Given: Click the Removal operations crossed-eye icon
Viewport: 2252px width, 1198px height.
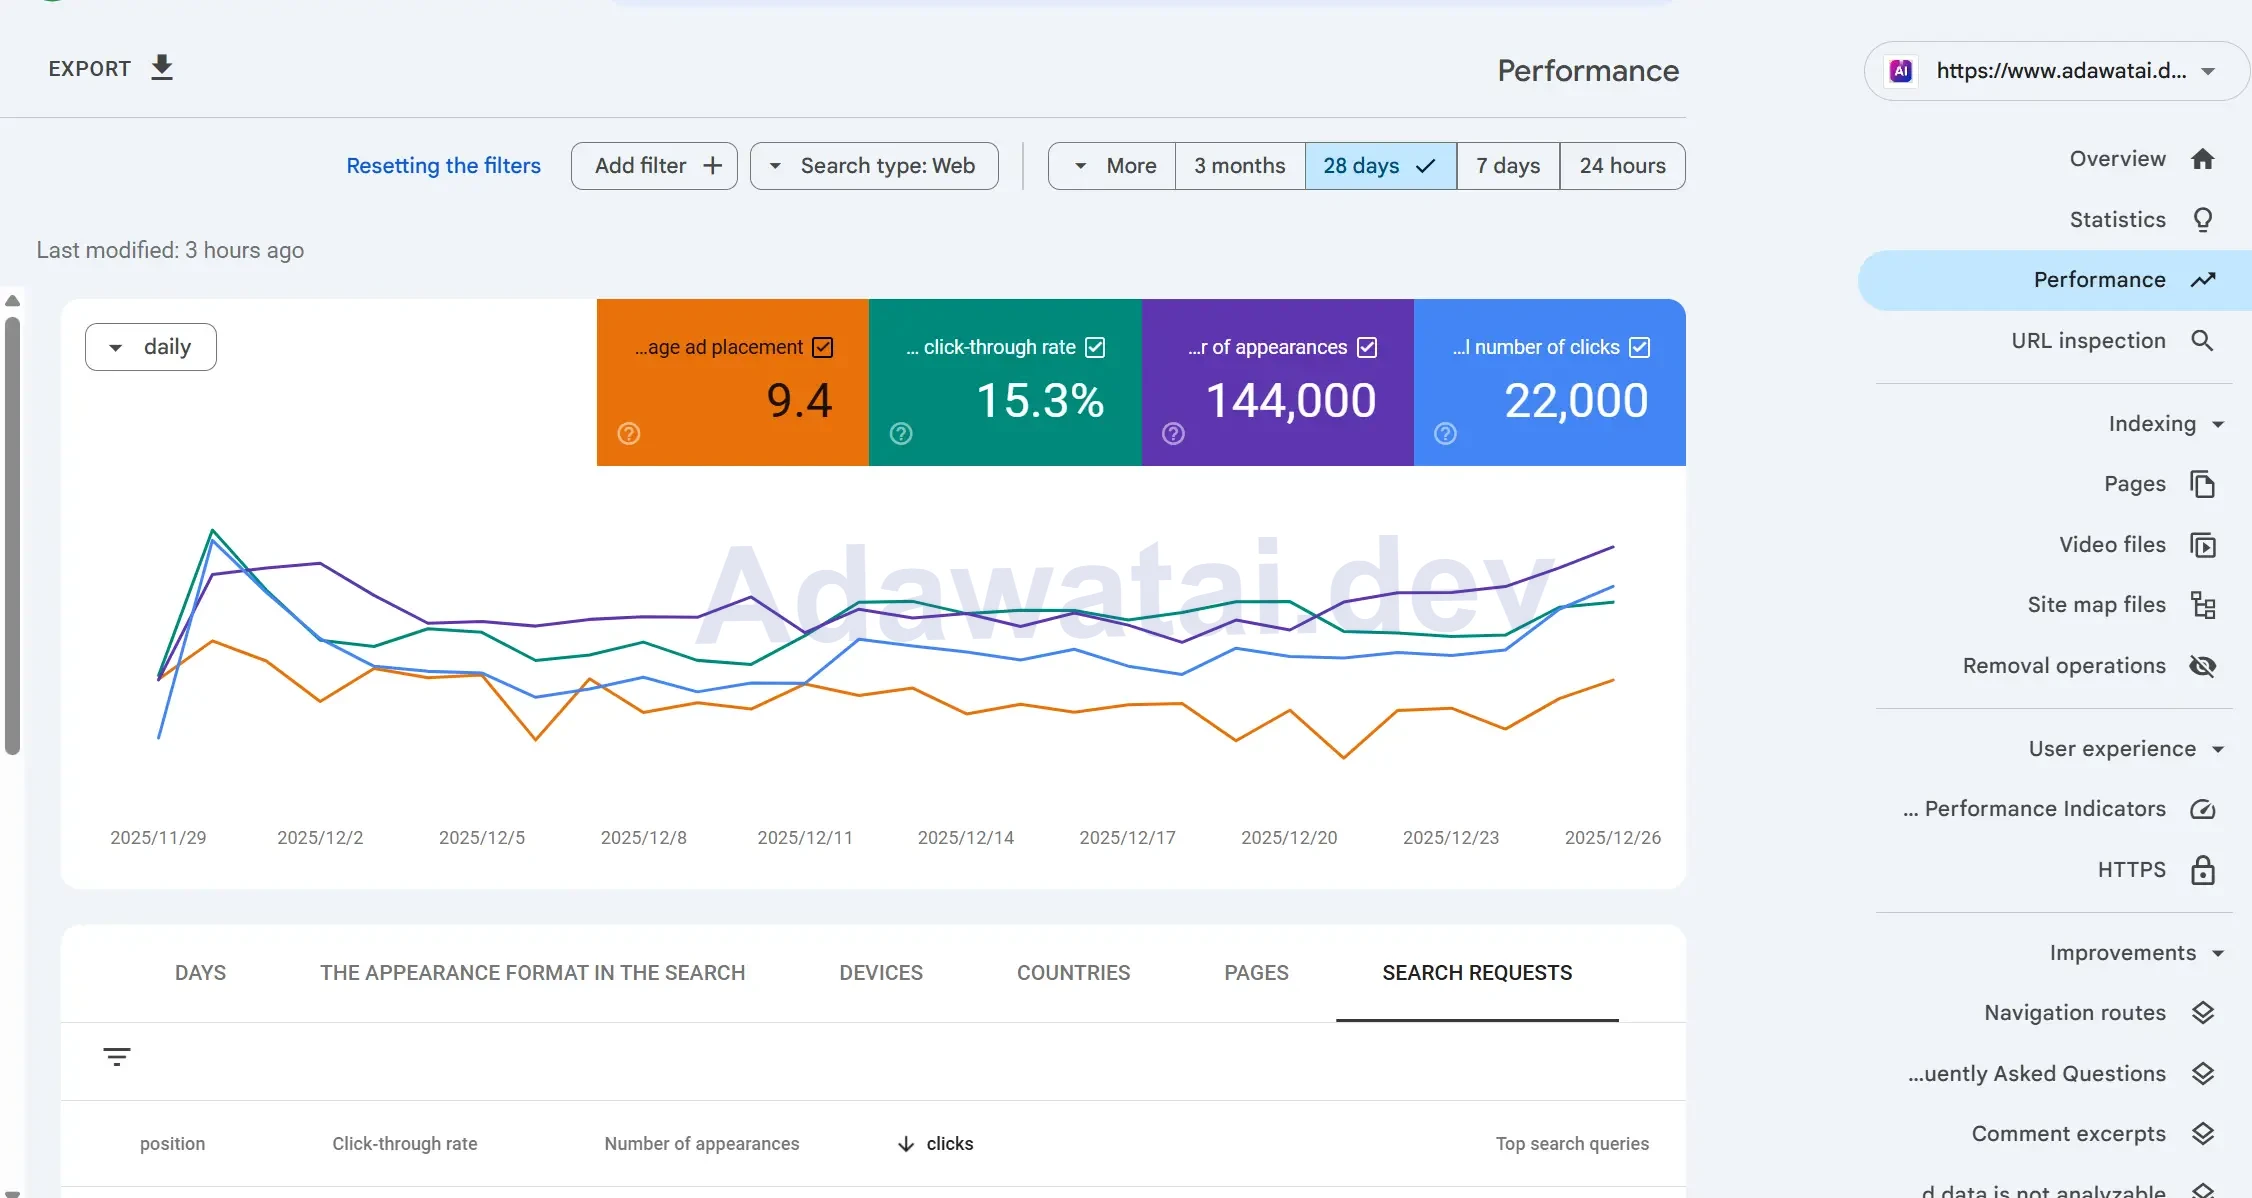Looking at the screenshot, I should point(2202,666).
